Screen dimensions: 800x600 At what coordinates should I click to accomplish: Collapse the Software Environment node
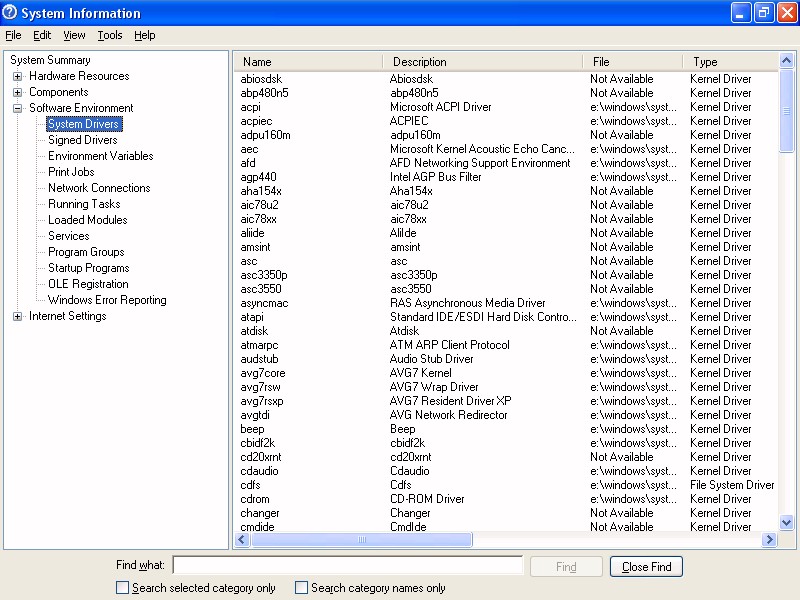click(17, 108)
